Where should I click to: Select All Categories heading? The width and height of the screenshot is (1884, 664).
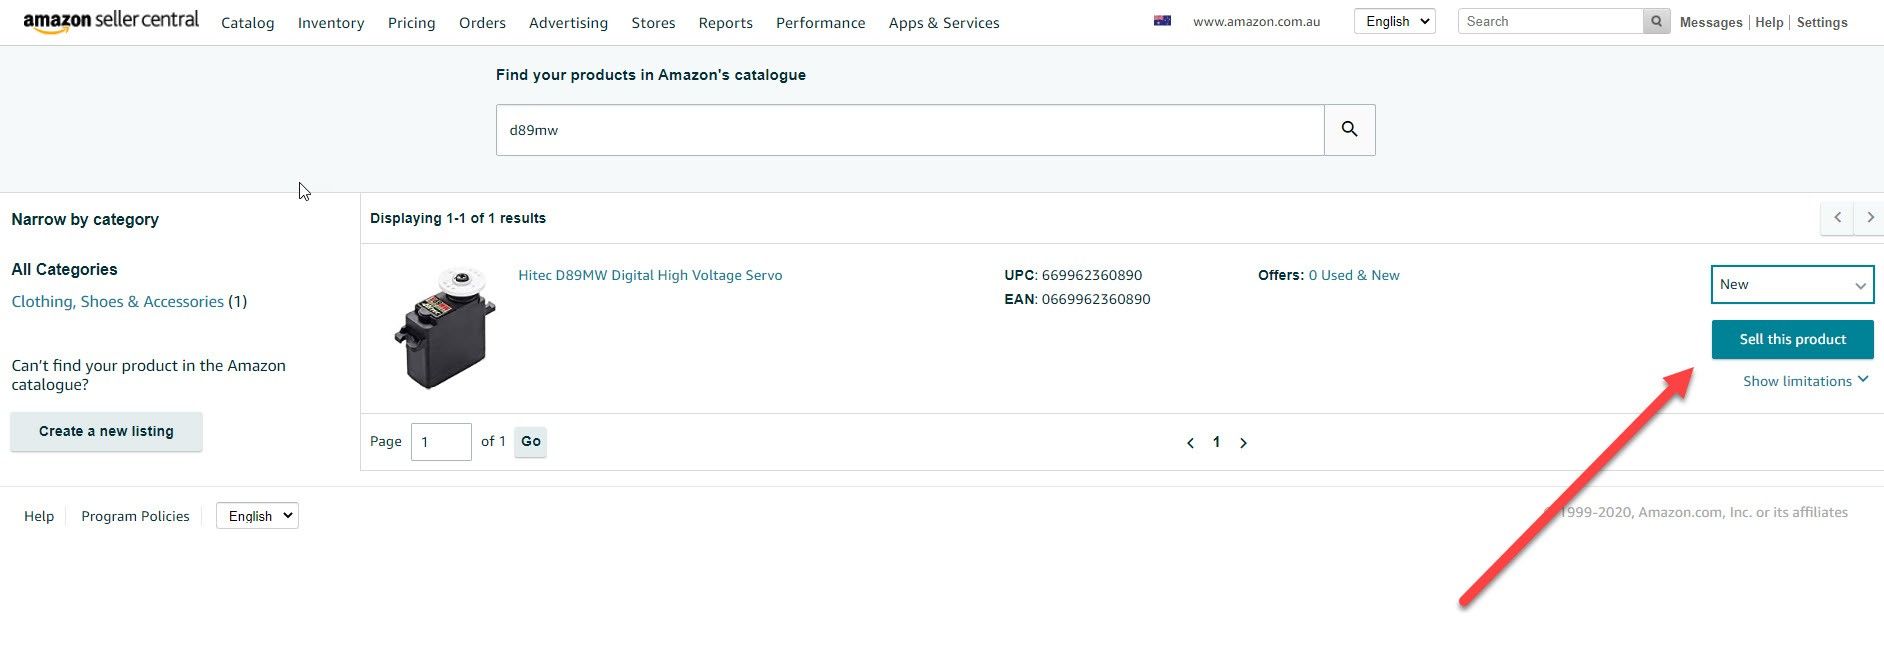tap(64, 269)
